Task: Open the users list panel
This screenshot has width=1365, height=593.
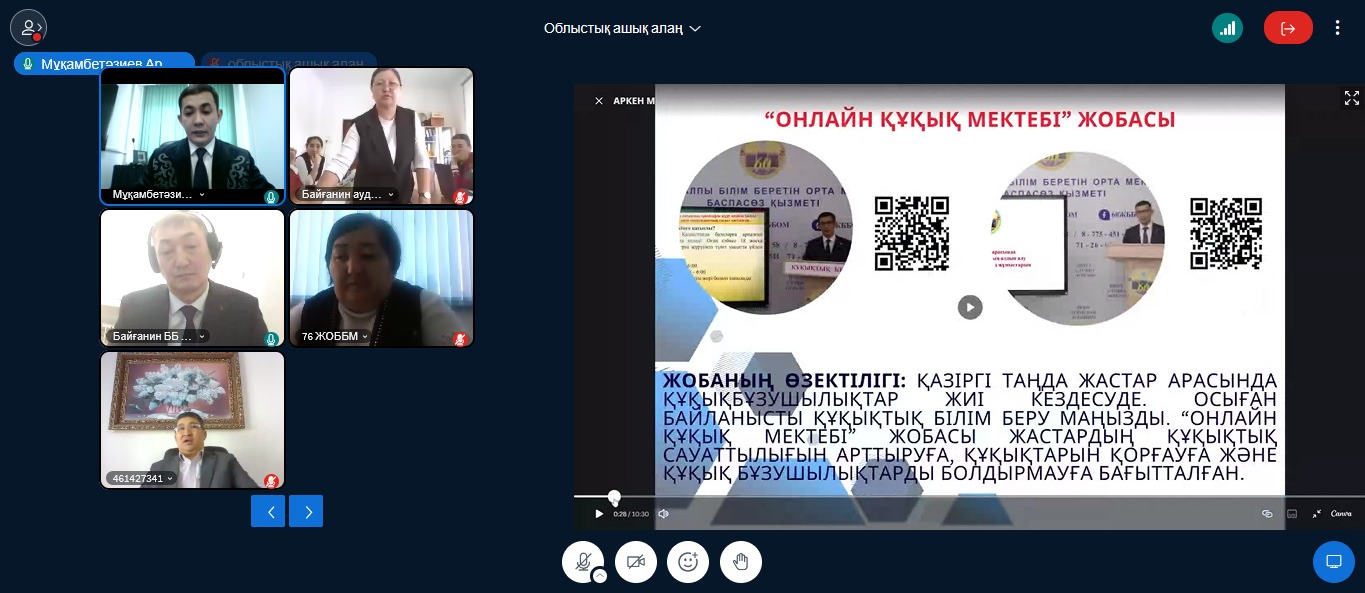Action: pos(28,28)
